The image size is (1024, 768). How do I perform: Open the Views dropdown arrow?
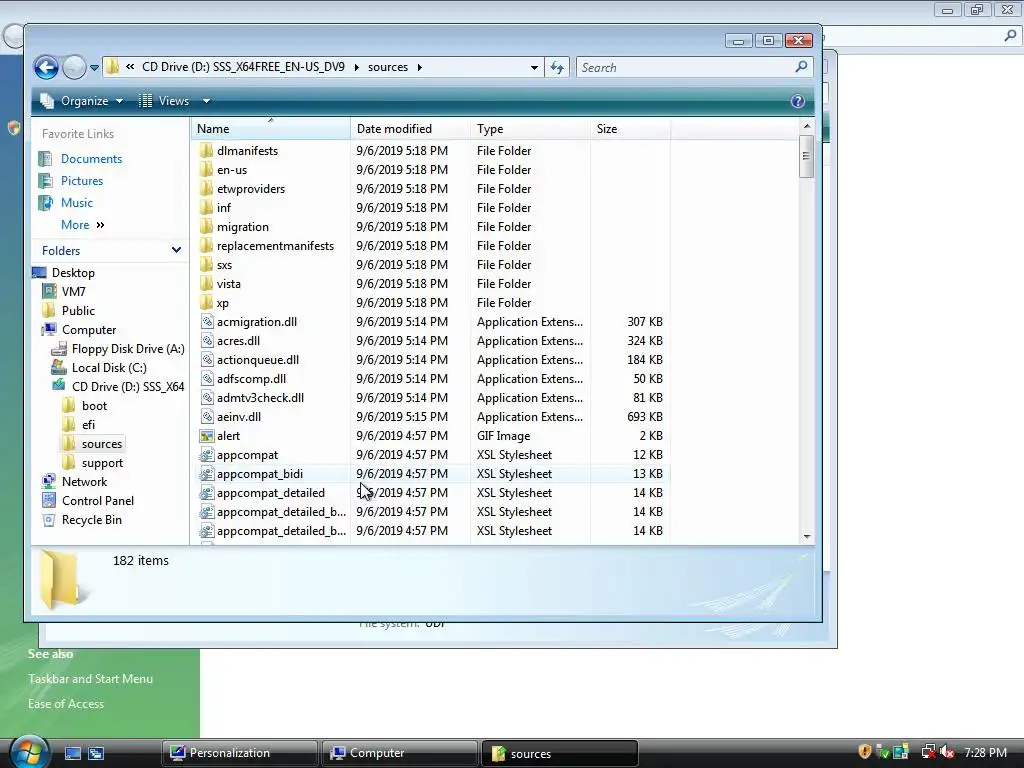(206, 101)
